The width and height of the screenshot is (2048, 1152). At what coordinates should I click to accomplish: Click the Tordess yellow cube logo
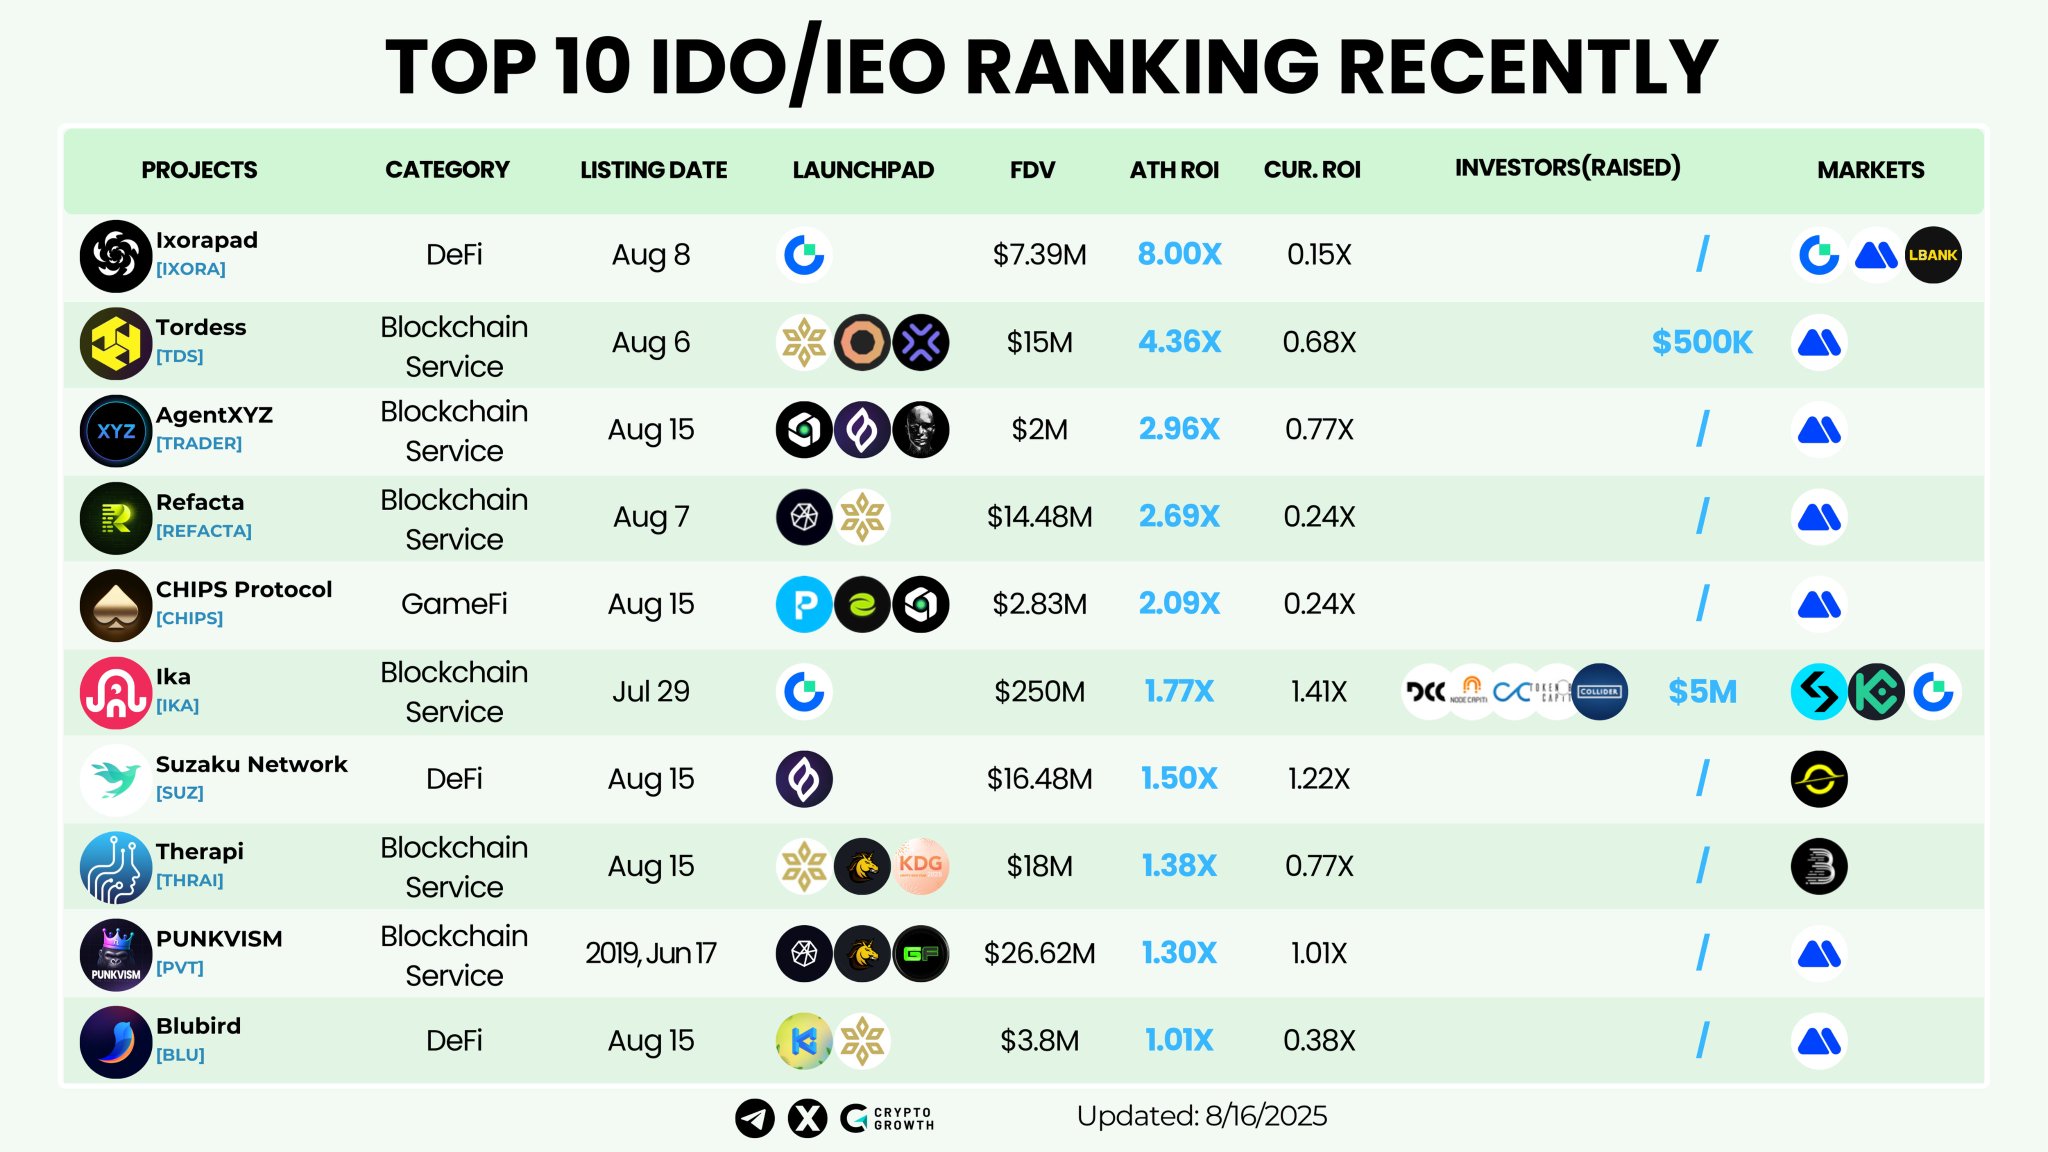[x=116, y=343]
